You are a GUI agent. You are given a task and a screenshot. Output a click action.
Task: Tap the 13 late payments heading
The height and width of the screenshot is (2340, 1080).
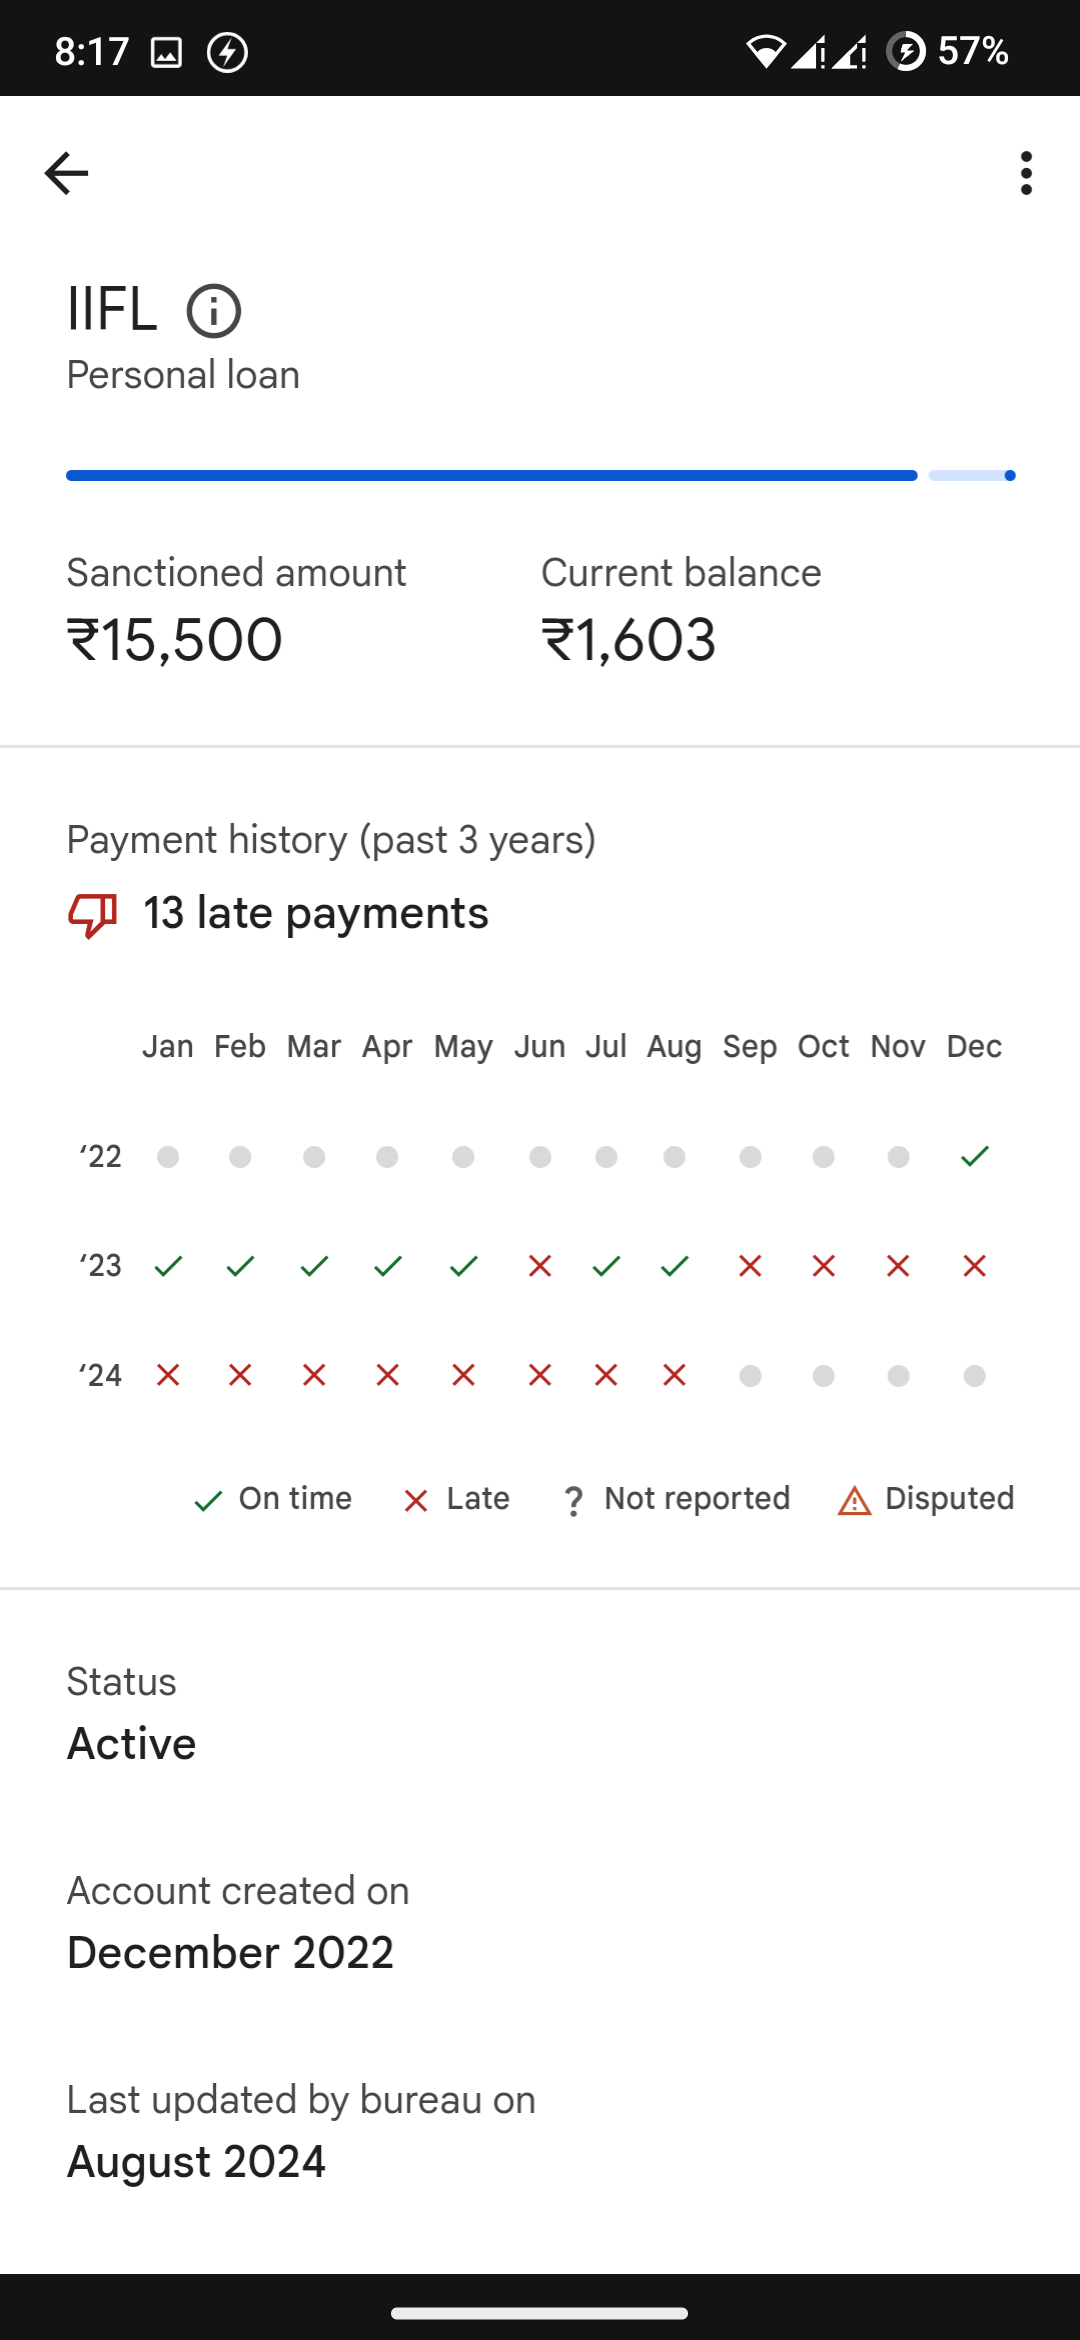[x=316, y=914]
